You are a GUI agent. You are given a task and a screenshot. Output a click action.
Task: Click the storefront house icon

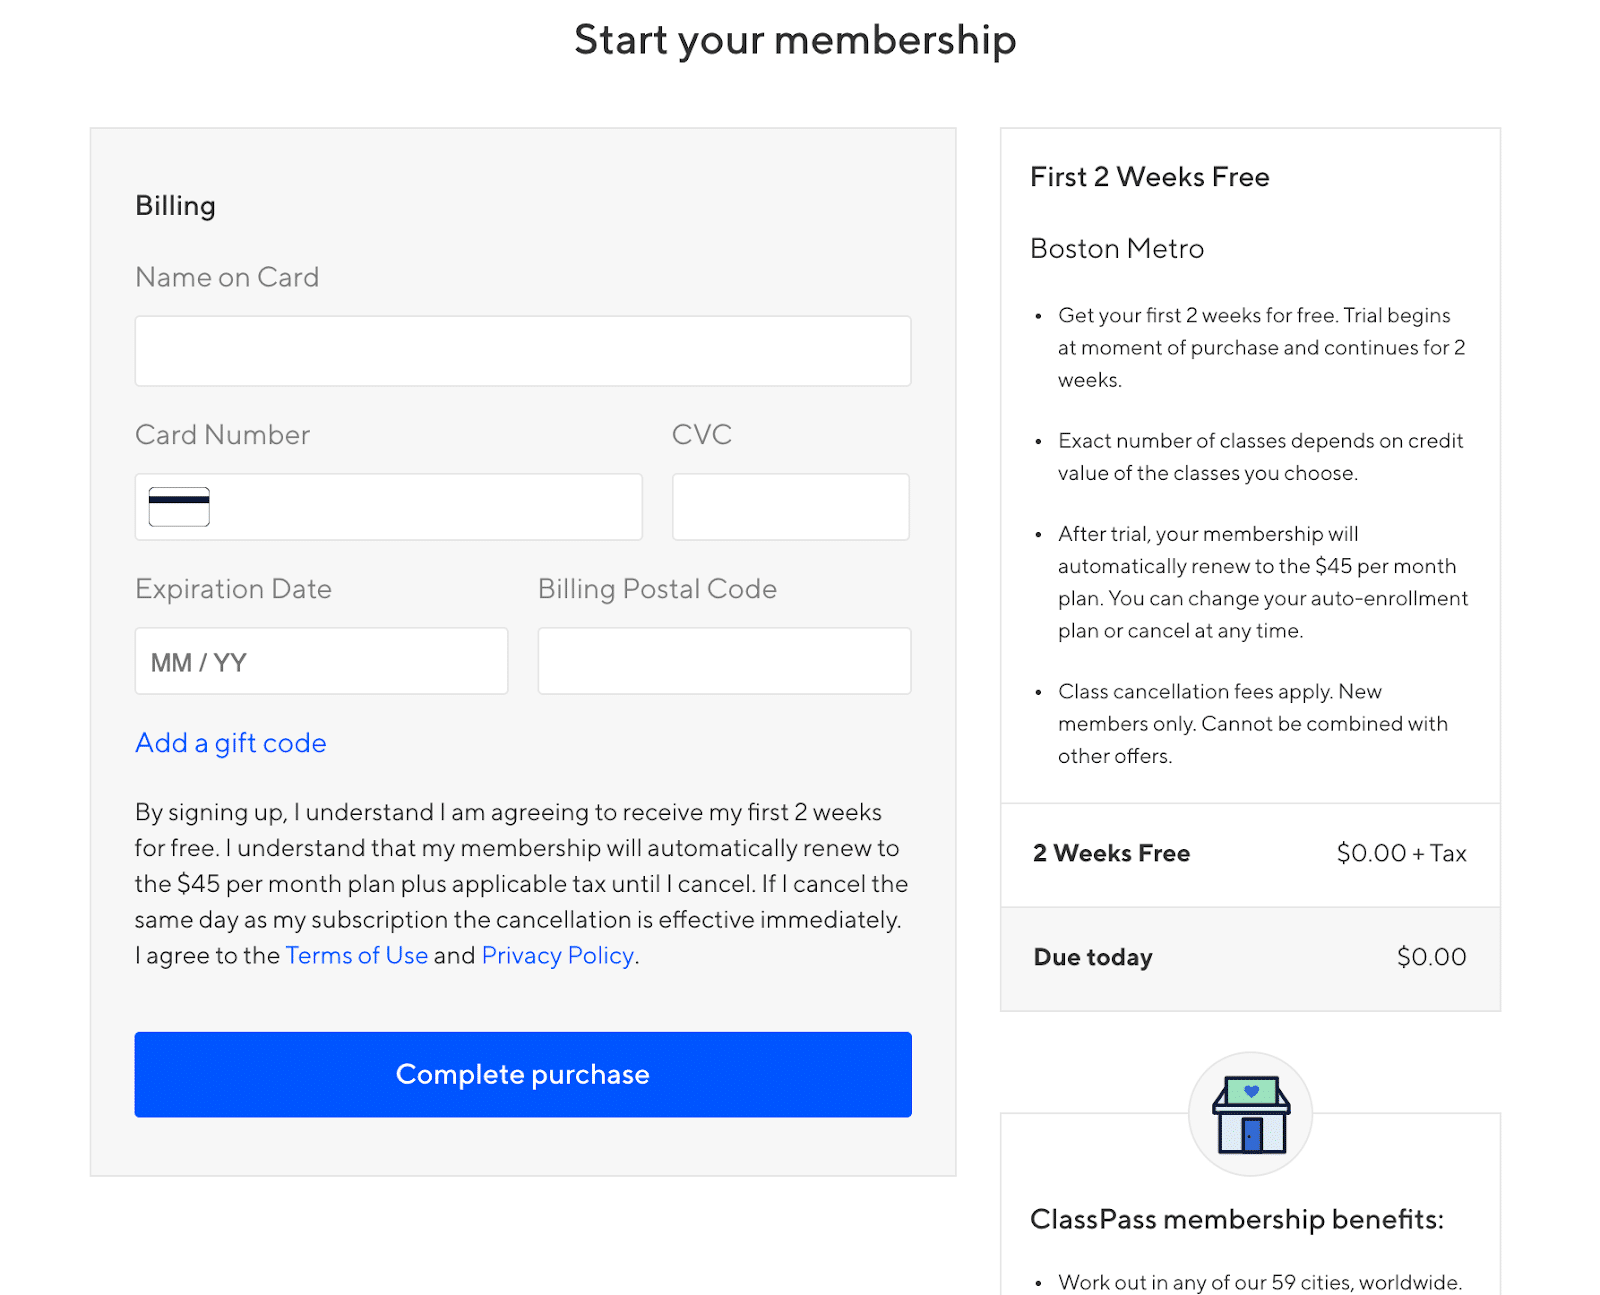coord(1250,1114)
